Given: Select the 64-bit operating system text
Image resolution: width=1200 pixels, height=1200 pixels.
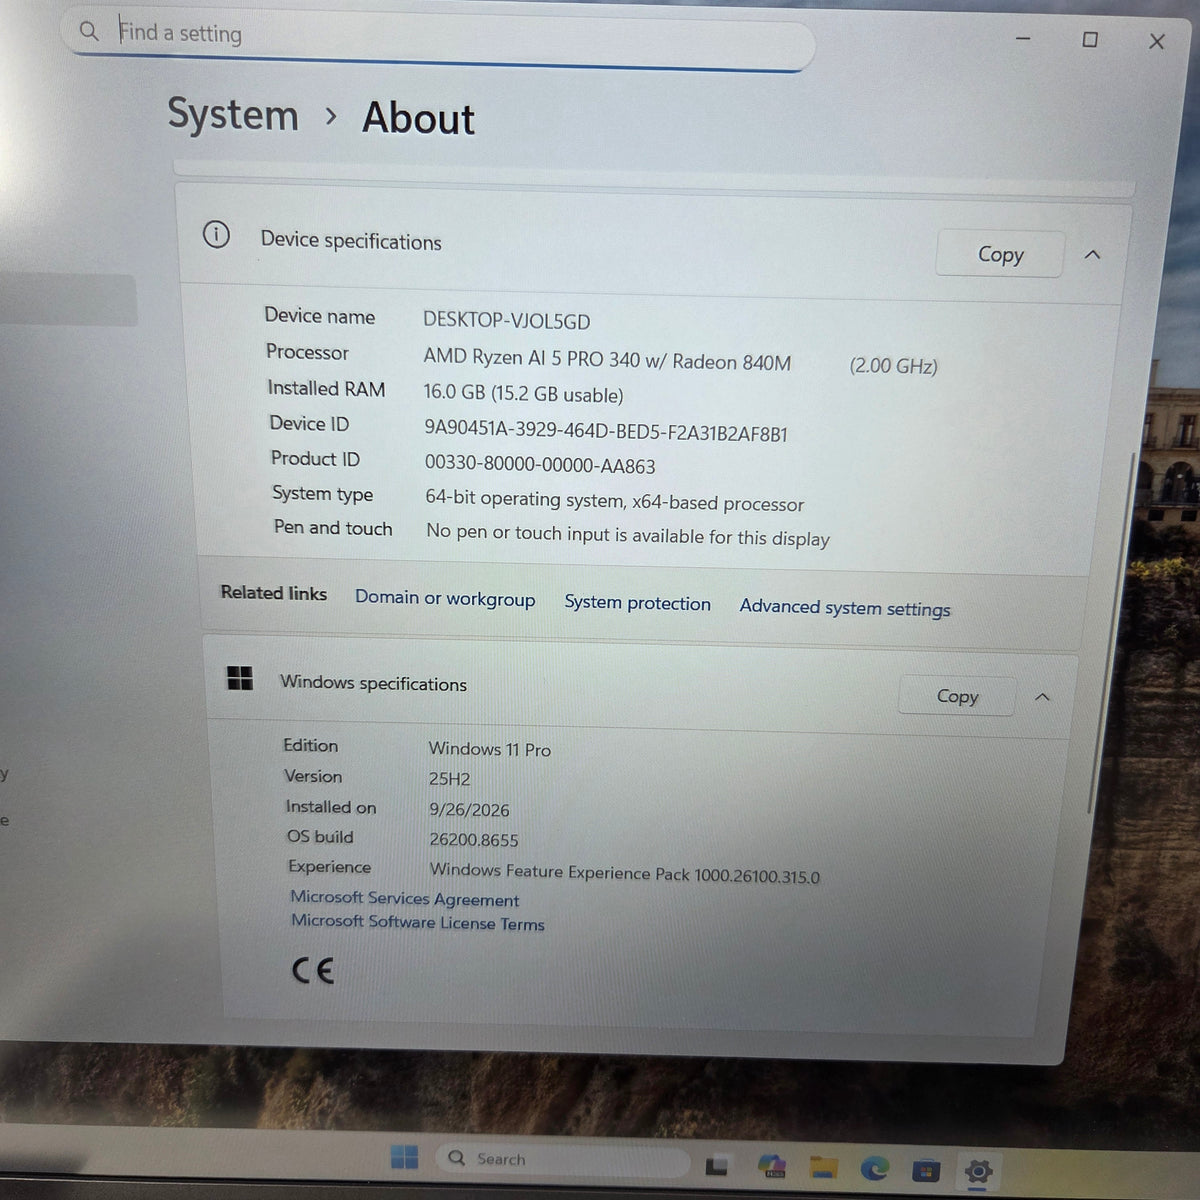Looking at the screenshot, I should 614,501.
